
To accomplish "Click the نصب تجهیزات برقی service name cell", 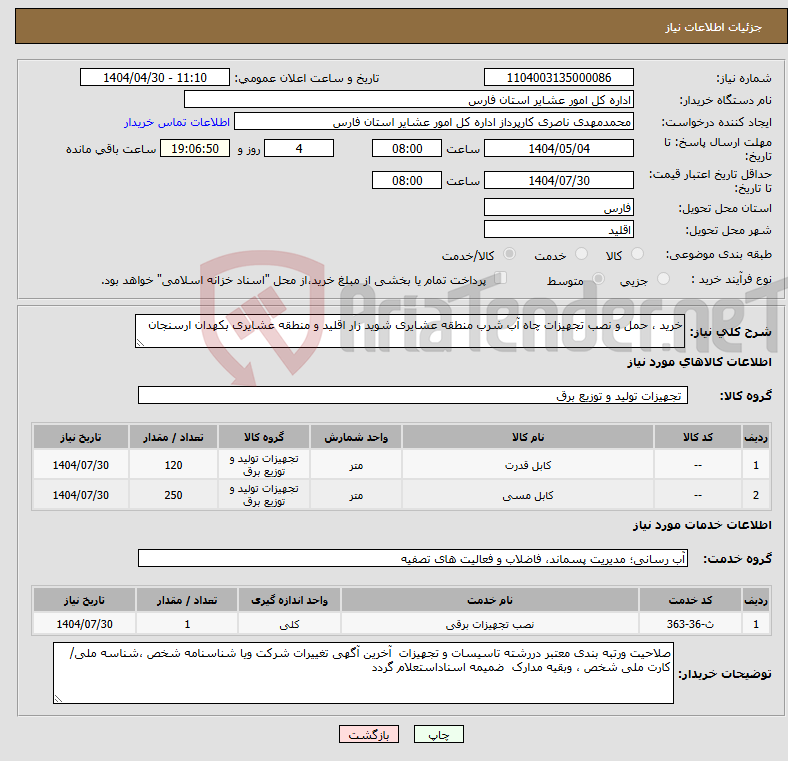I will 490,624.
